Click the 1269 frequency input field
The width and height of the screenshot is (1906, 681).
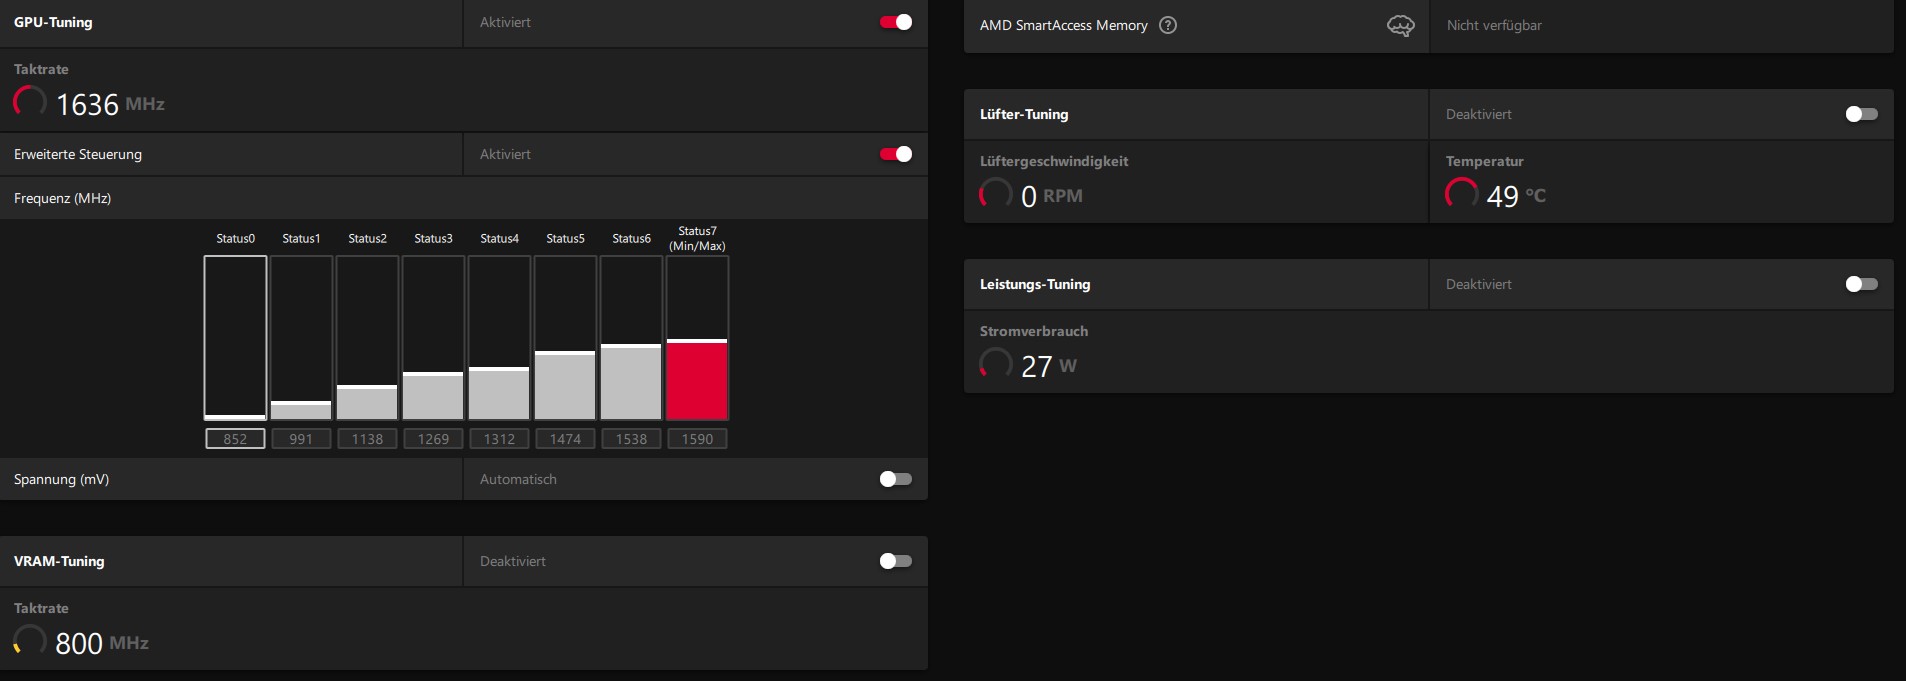pyautogui.click(x=433, y=439)
